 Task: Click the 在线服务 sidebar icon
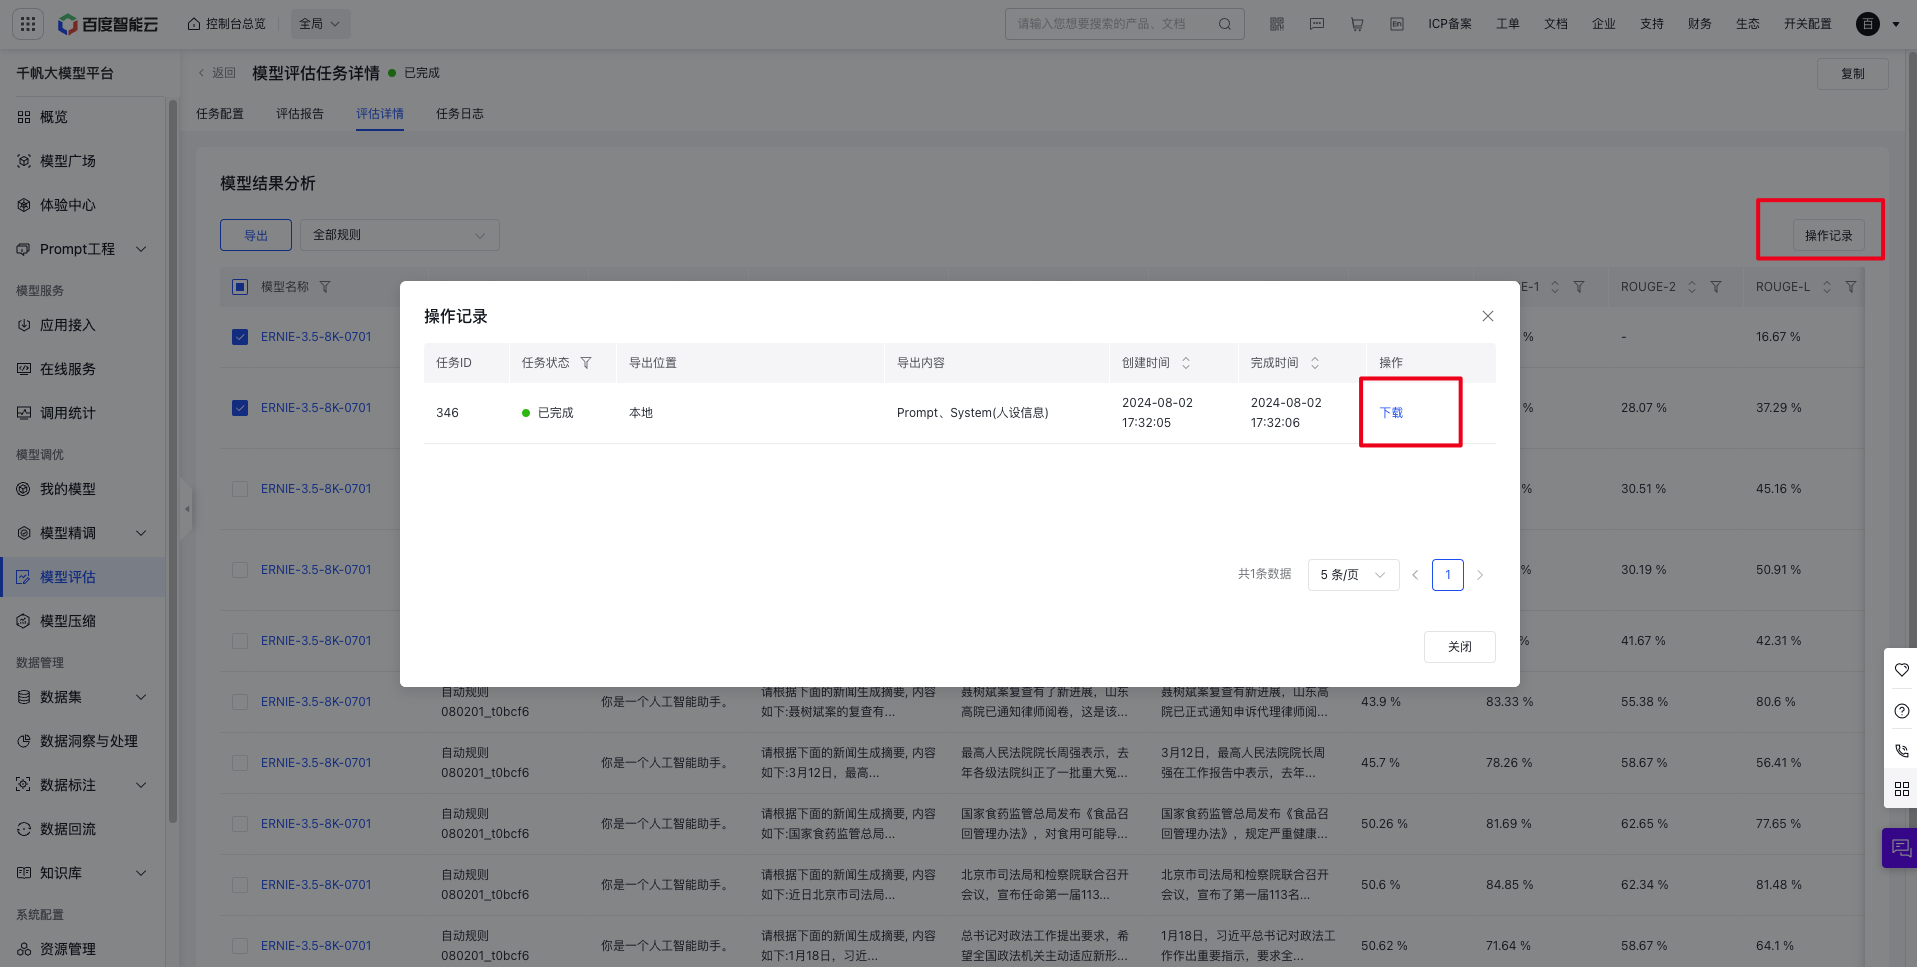(24, 369)
